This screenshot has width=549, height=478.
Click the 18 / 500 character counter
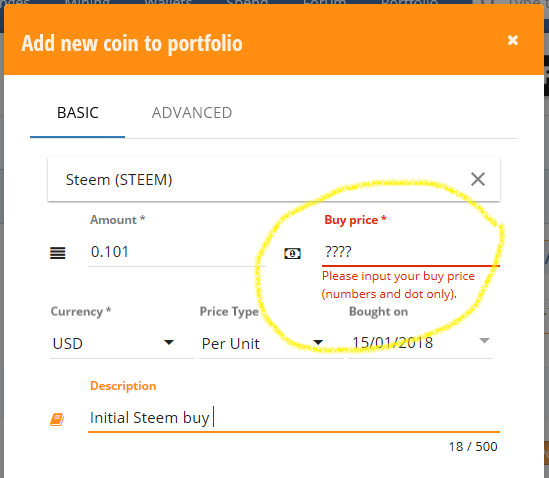pyautogui.click(x=473, y=447)
